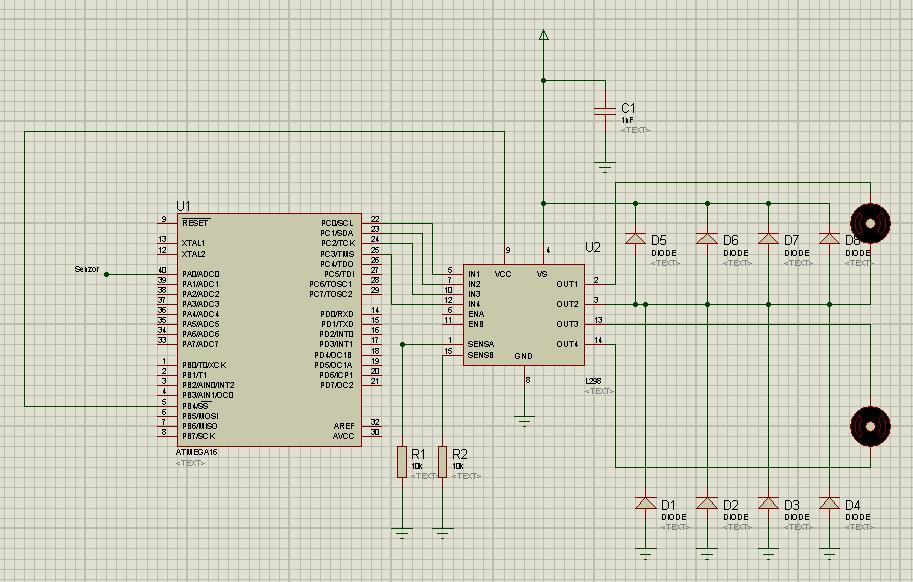Click the OUT4 pin label
This screenshot has width=913, height=582.
point(567,345)
